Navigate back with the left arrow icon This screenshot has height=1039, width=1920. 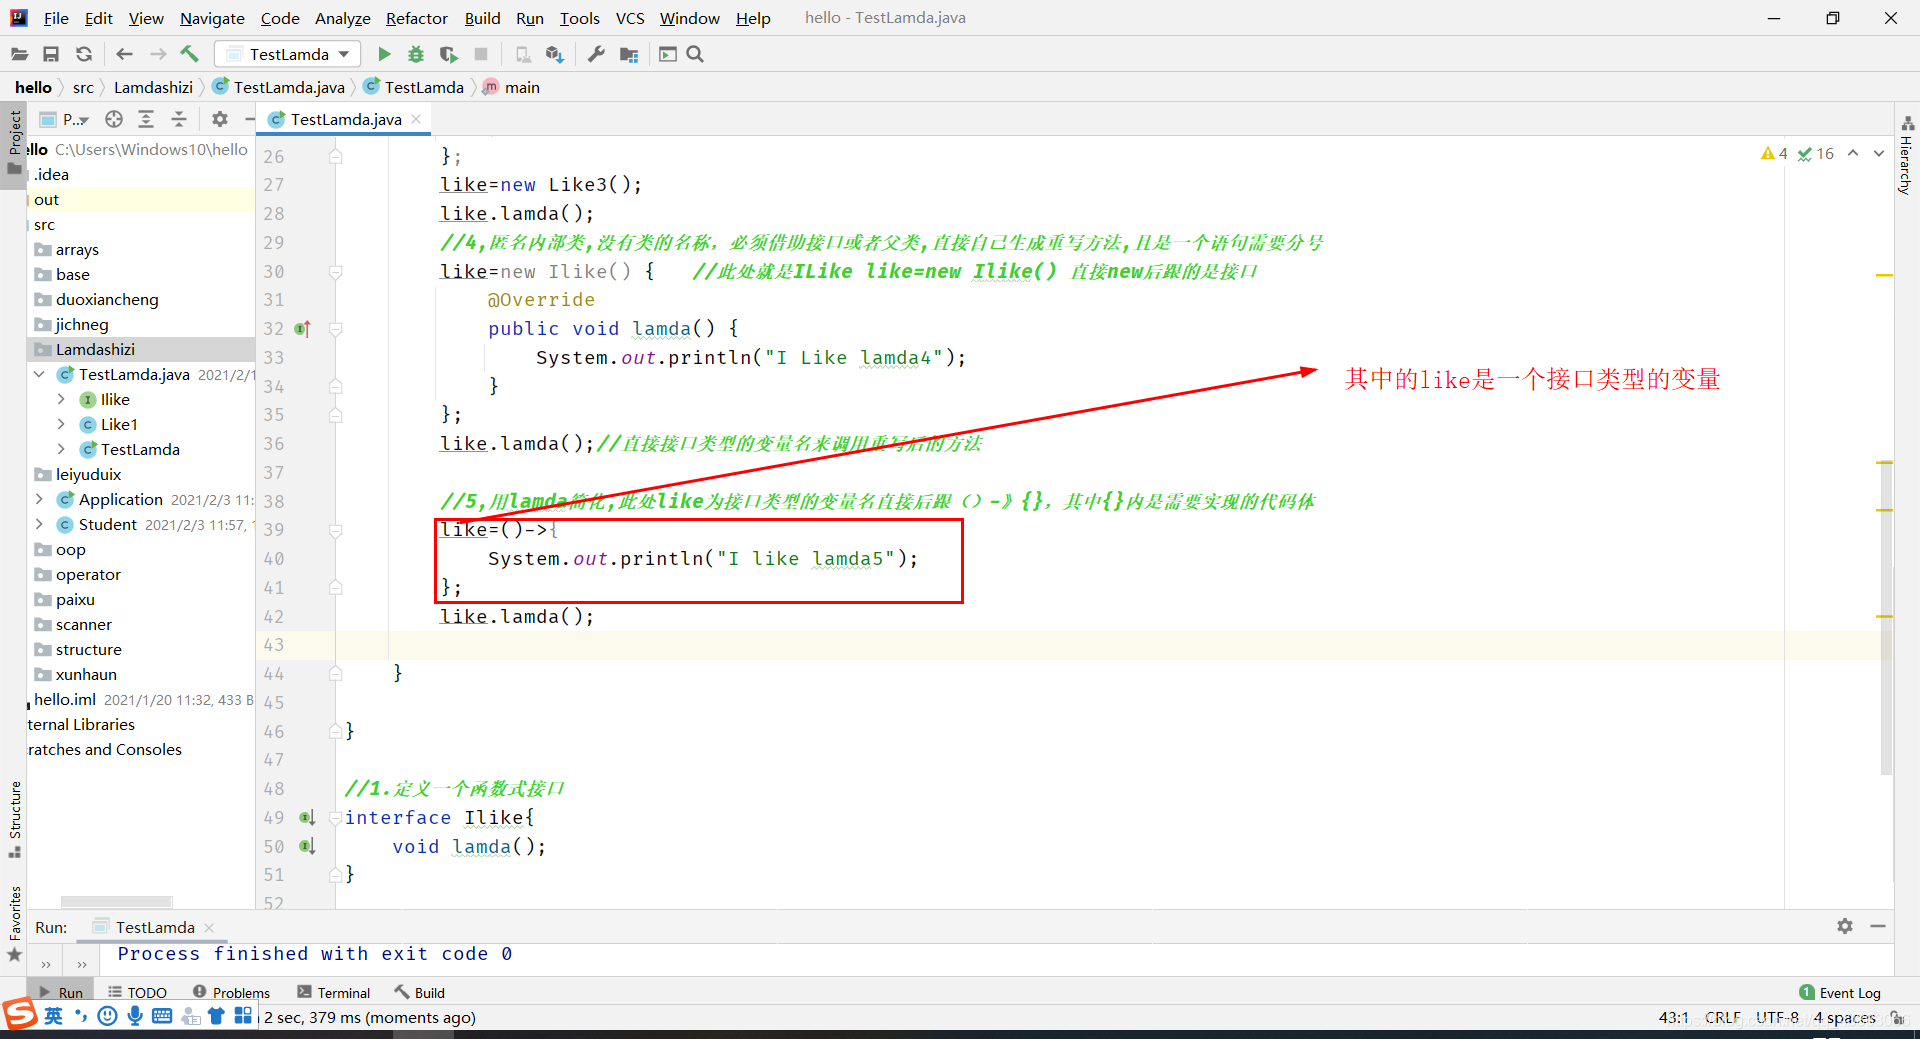point(124,54)
